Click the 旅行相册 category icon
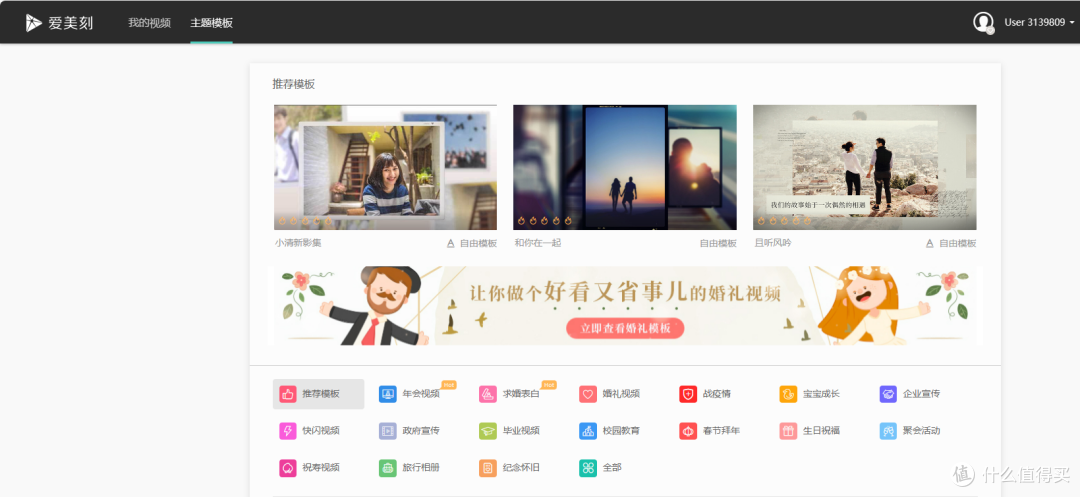This screenshot has width=1080, height=497. pyautogui.click(x=388, y=467)
